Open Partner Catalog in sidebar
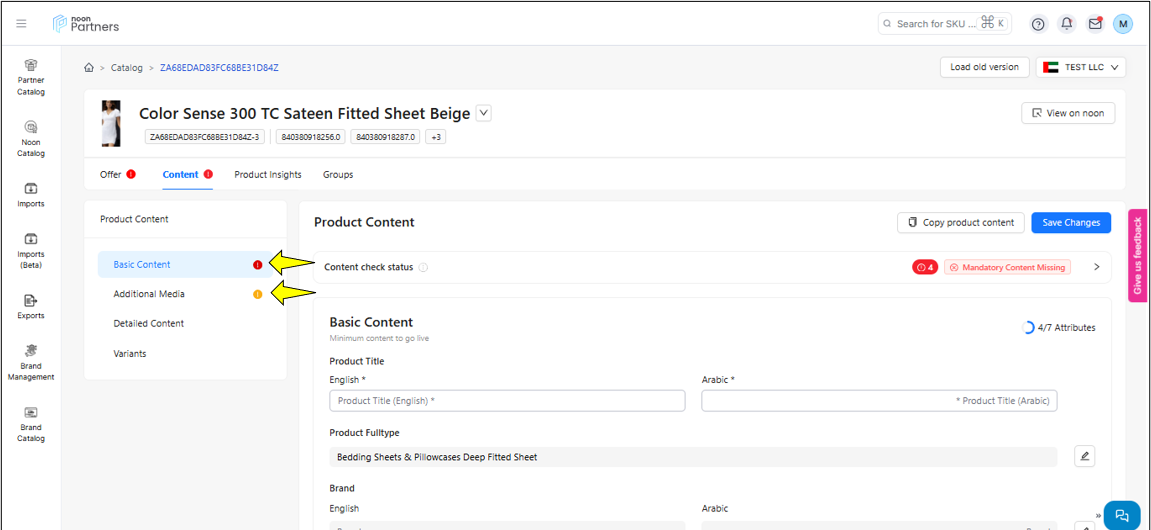Viewport: 1151px width, 530px height. (31, 77)
